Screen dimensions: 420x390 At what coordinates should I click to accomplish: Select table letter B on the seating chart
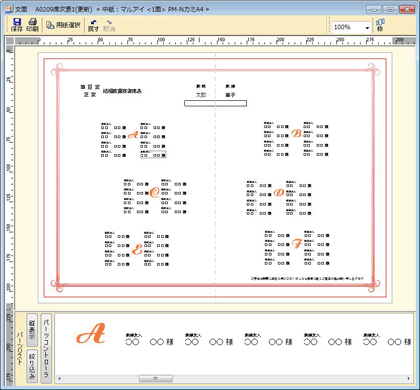tap(296, 134)
